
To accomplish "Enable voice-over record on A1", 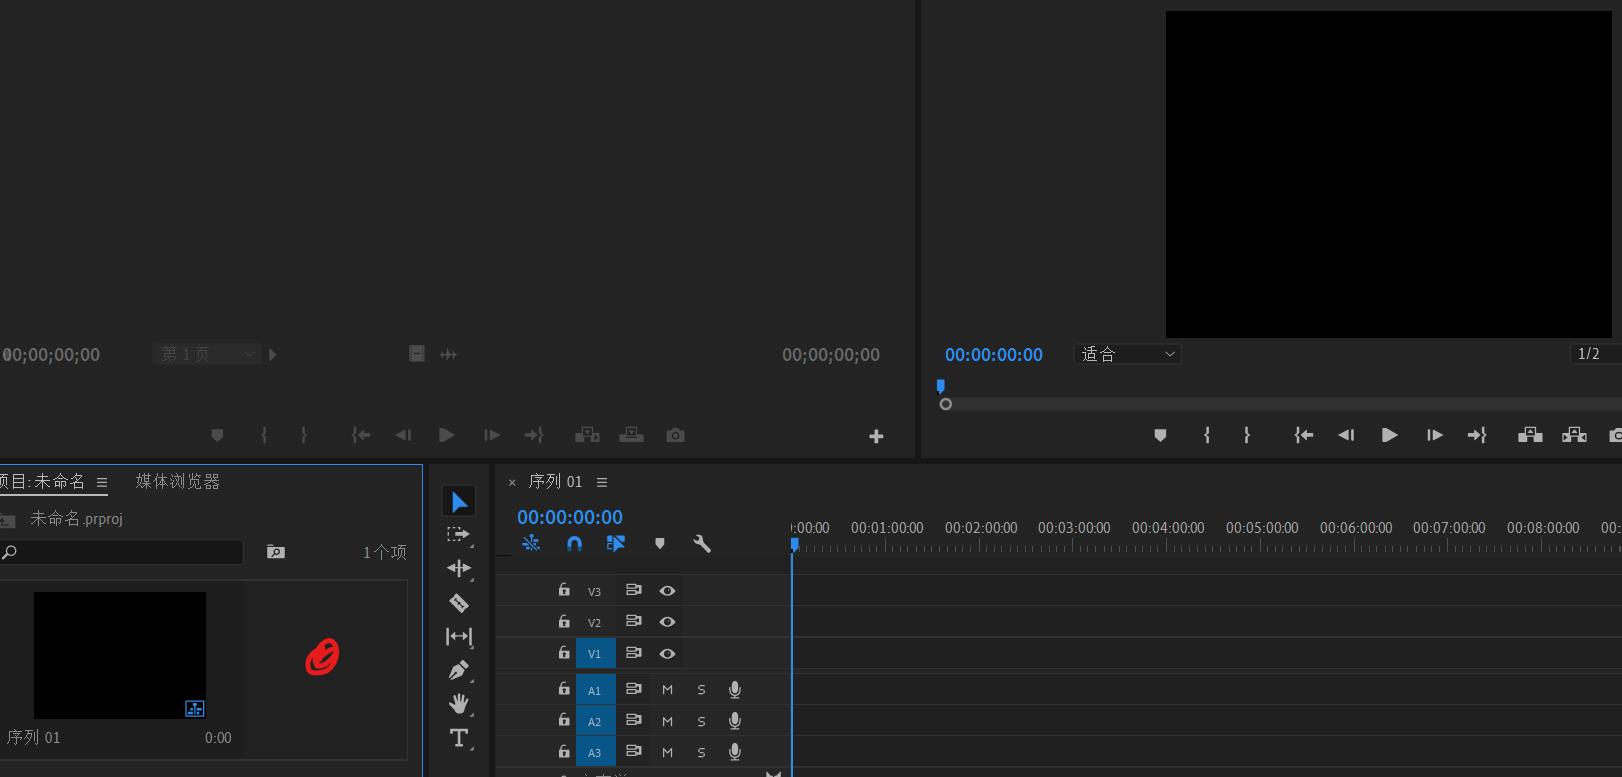I will [x=735, y=689].
